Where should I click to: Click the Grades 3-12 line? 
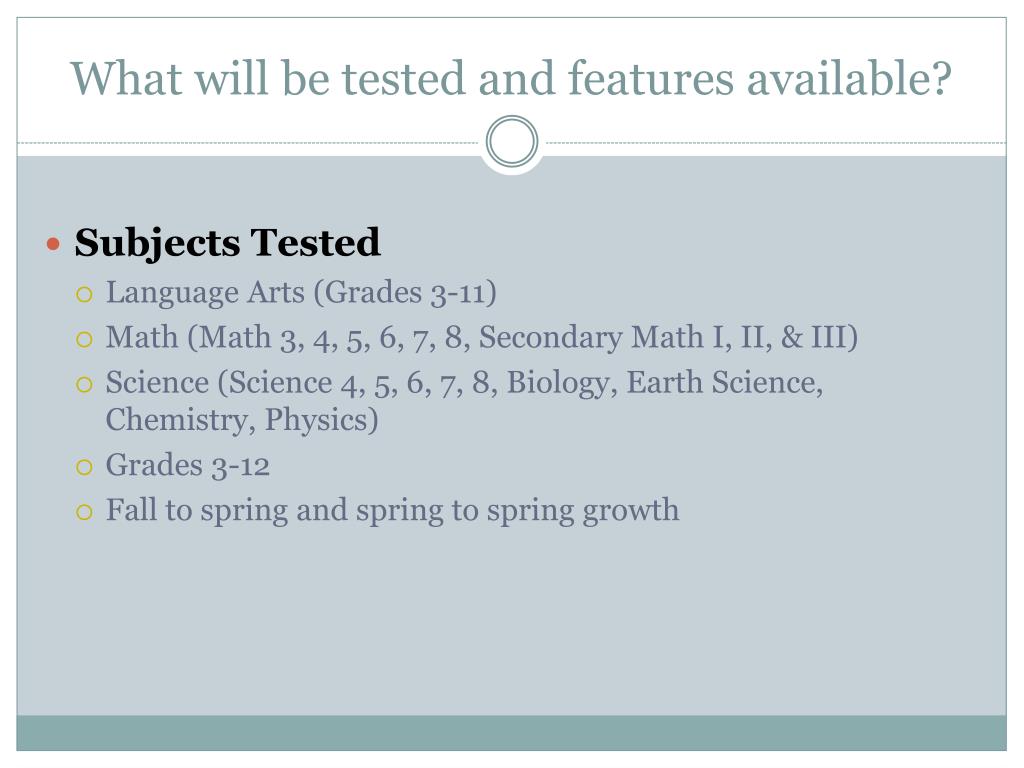click(188, 466)
